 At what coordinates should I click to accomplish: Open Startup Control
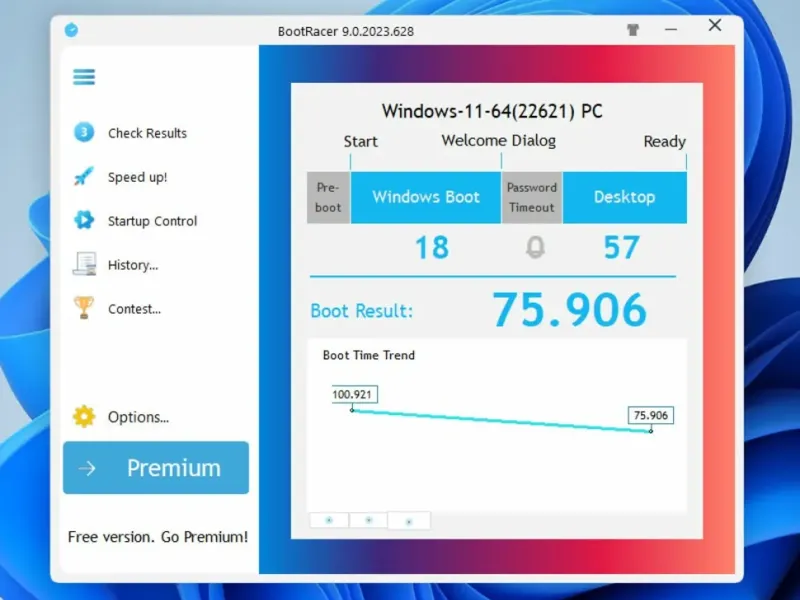coord(152,221)
